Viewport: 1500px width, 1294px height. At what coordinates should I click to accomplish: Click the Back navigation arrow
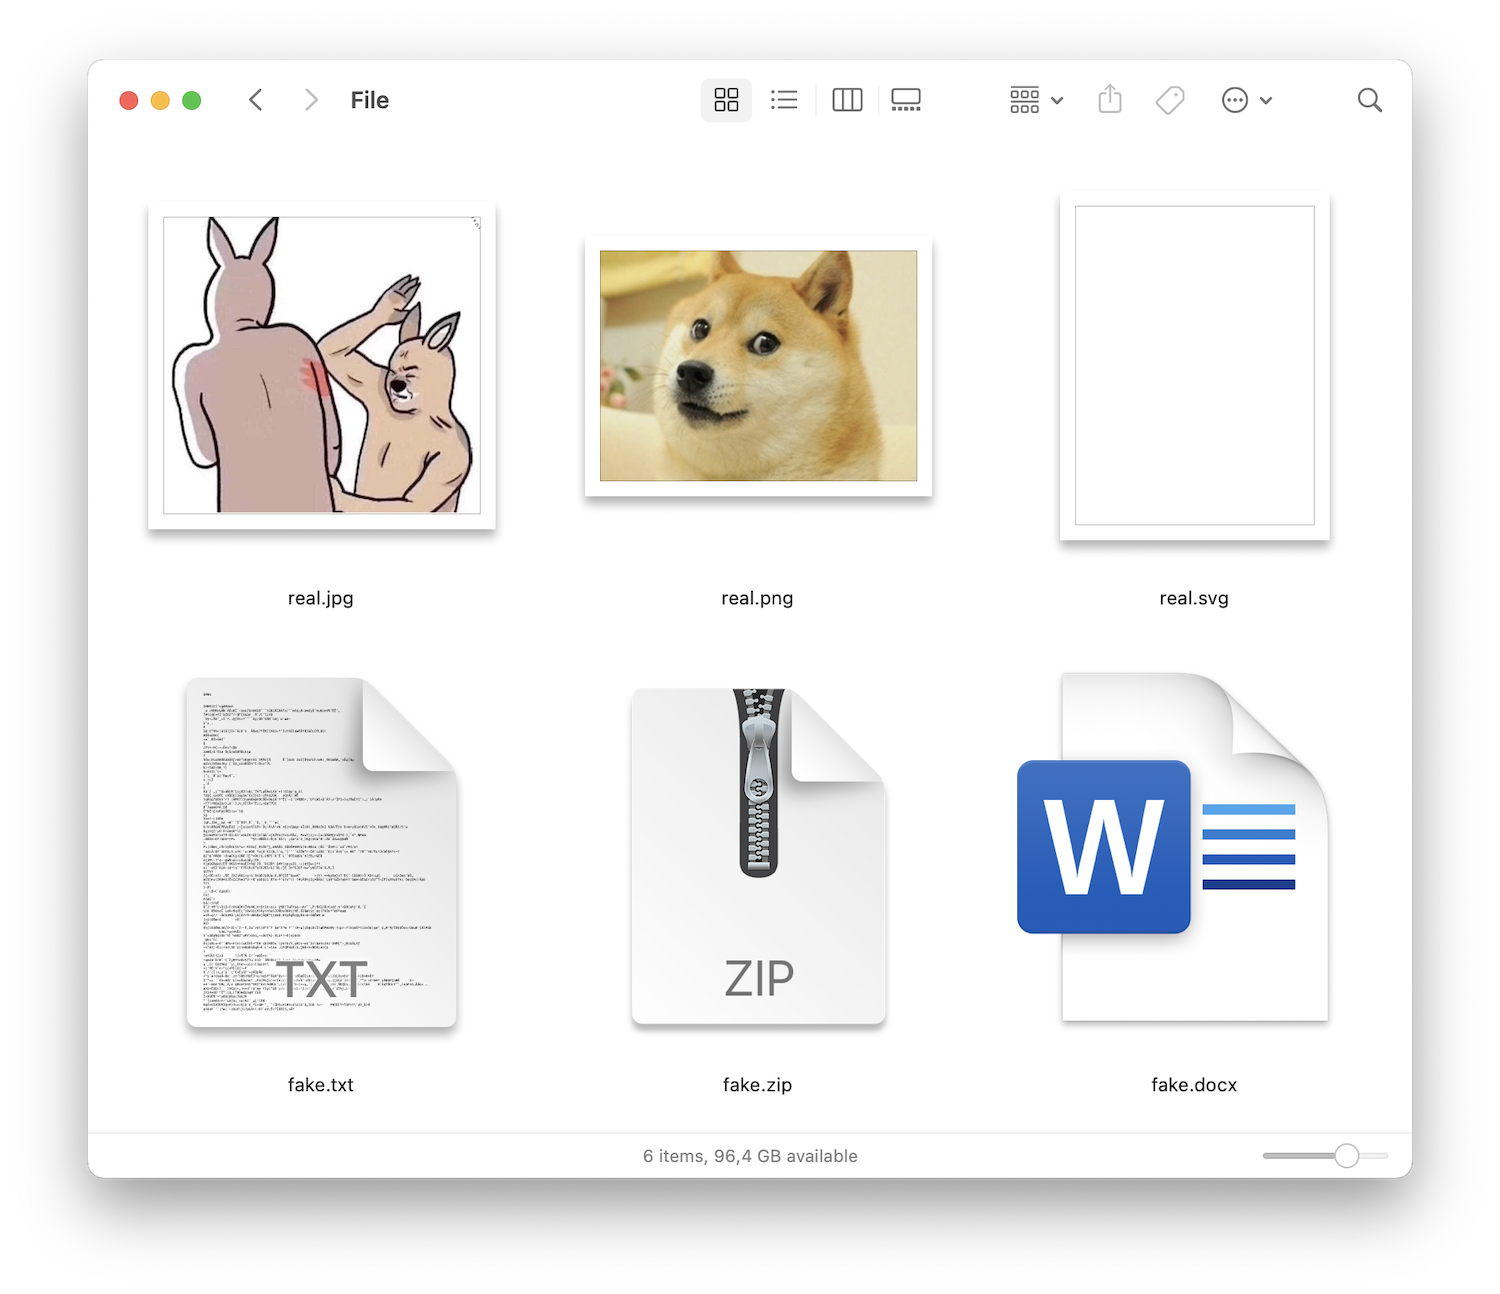click(256, 100)
